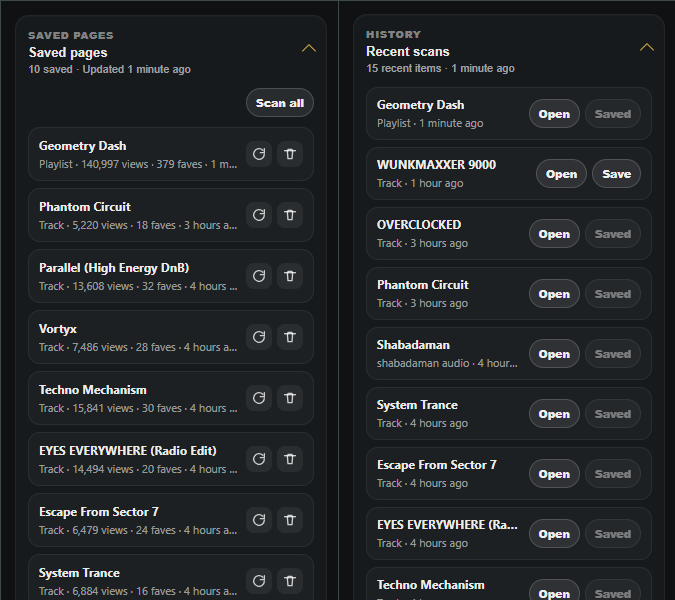Select Vortyx title in saved pages
The height and width of the screenshot is (600, 675).
pyautogui.click(x=58, y=329)
